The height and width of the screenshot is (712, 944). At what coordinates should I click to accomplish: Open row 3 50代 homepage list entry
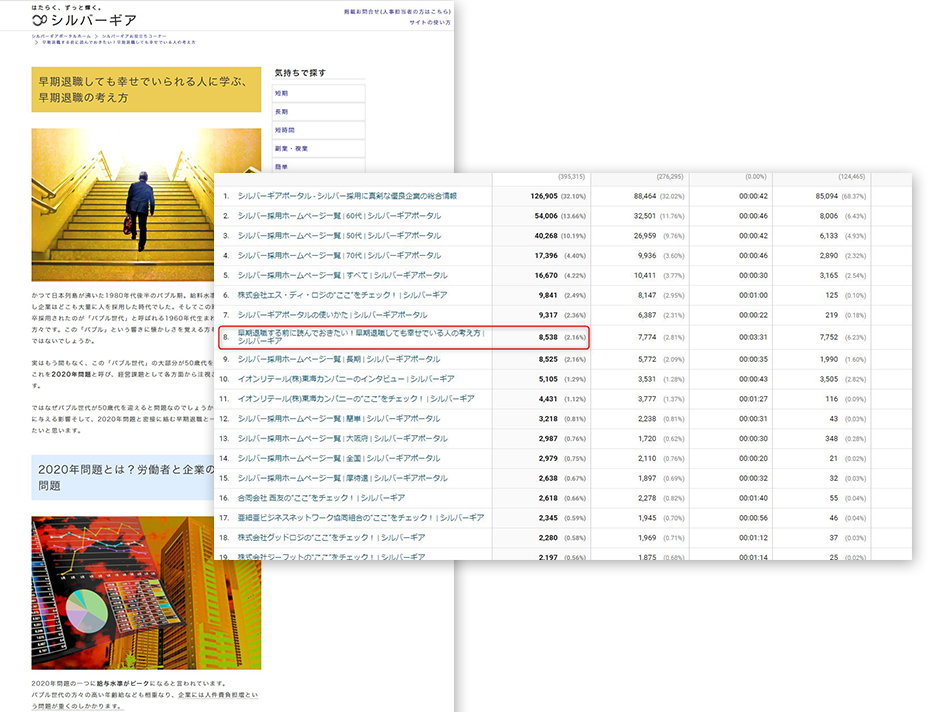339,236
